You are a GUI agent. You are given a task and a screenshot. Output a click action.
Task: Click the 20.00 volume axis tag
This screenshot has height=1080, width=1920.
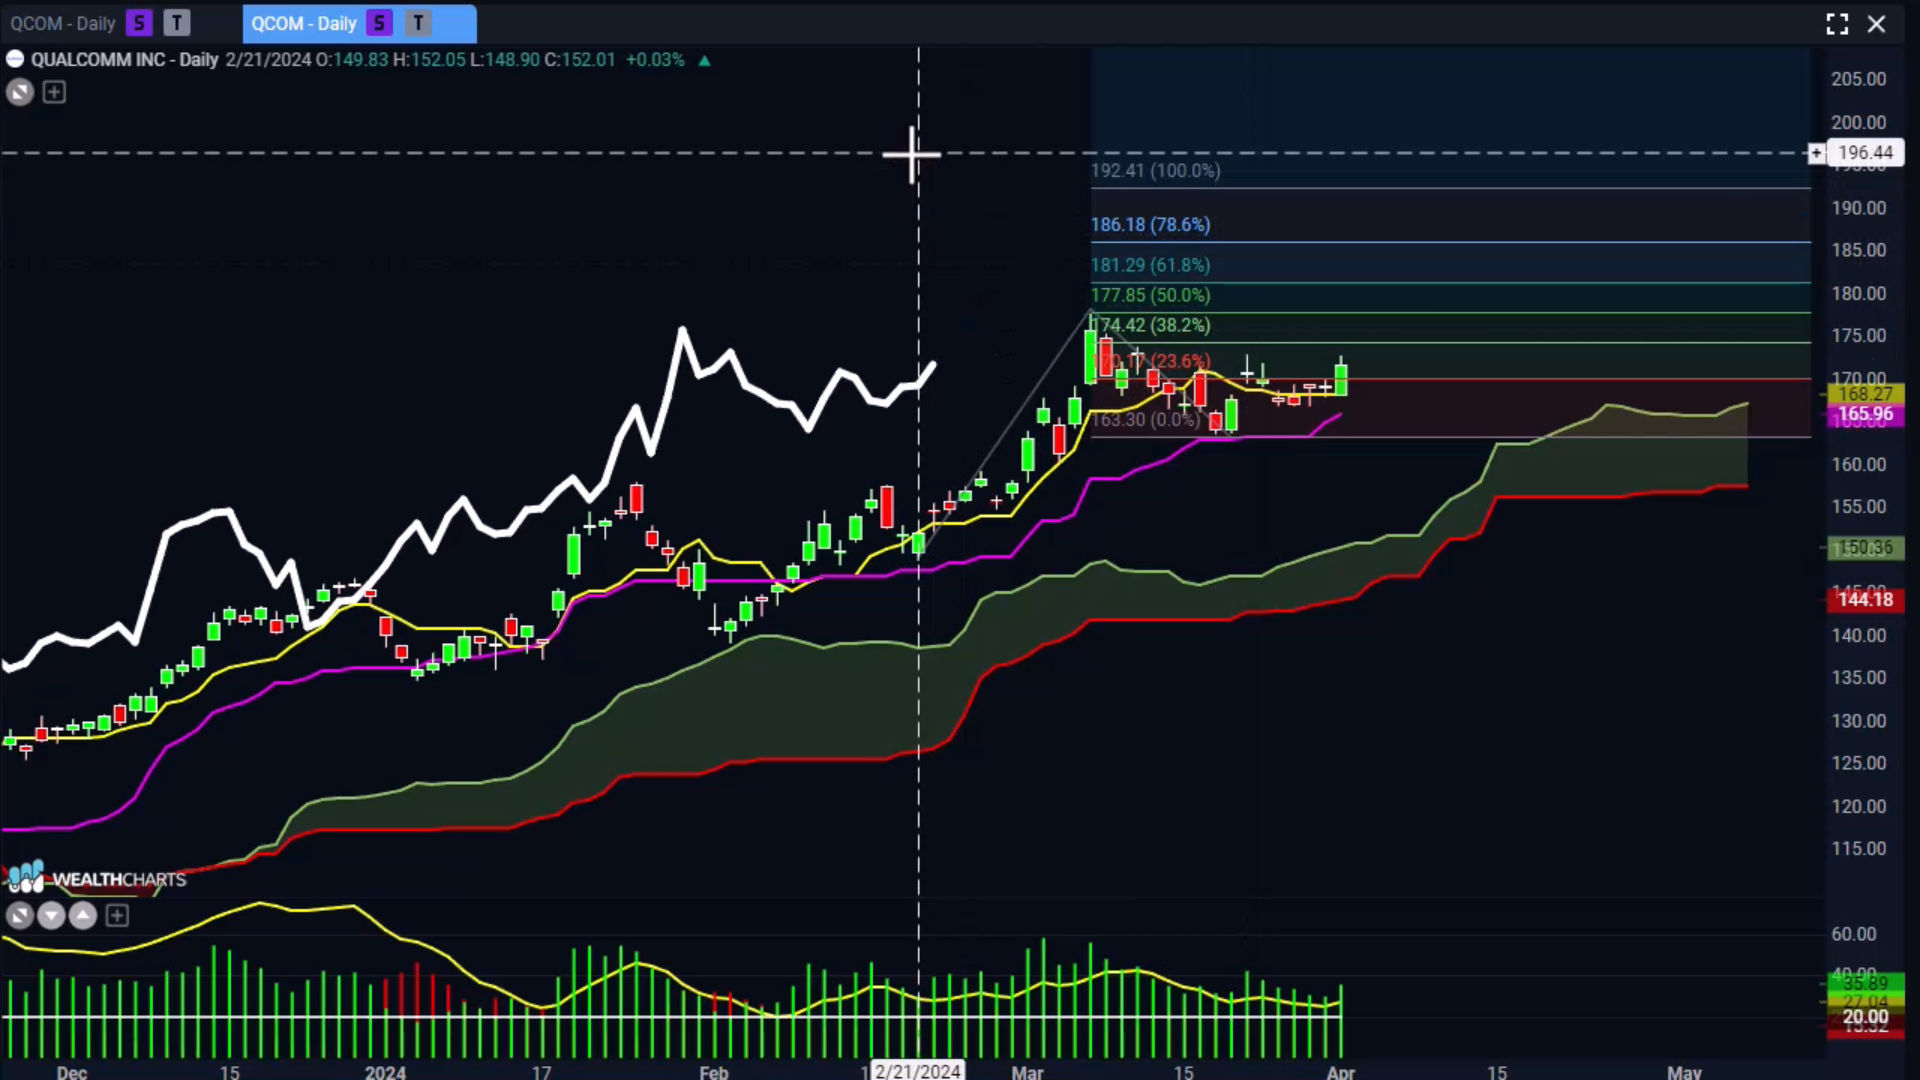[x=1866, y=1016]
